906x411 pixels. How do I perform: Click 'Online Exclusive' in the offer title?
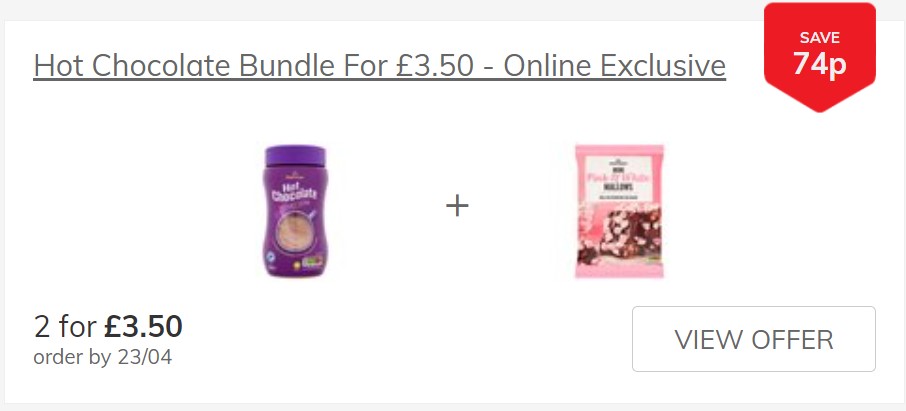[614, 65]
